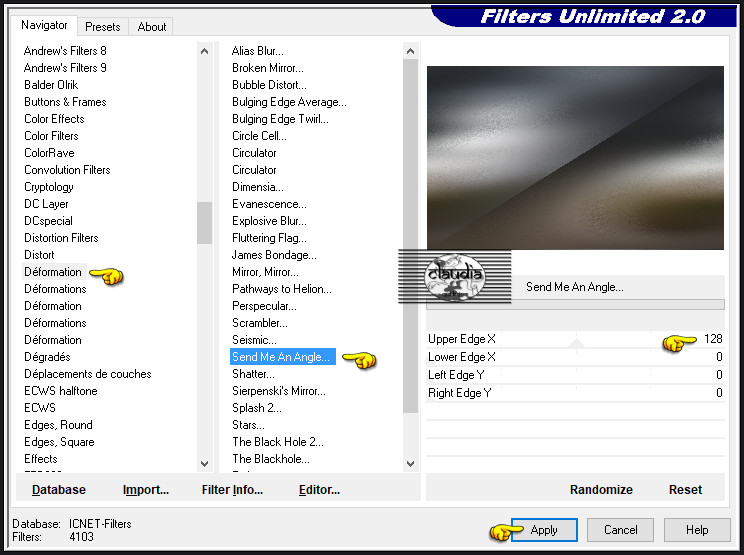The width and height of the screenshot is (744, 555).
Task: Select the Convolution Filters category
Action: (x=67, y=170)
